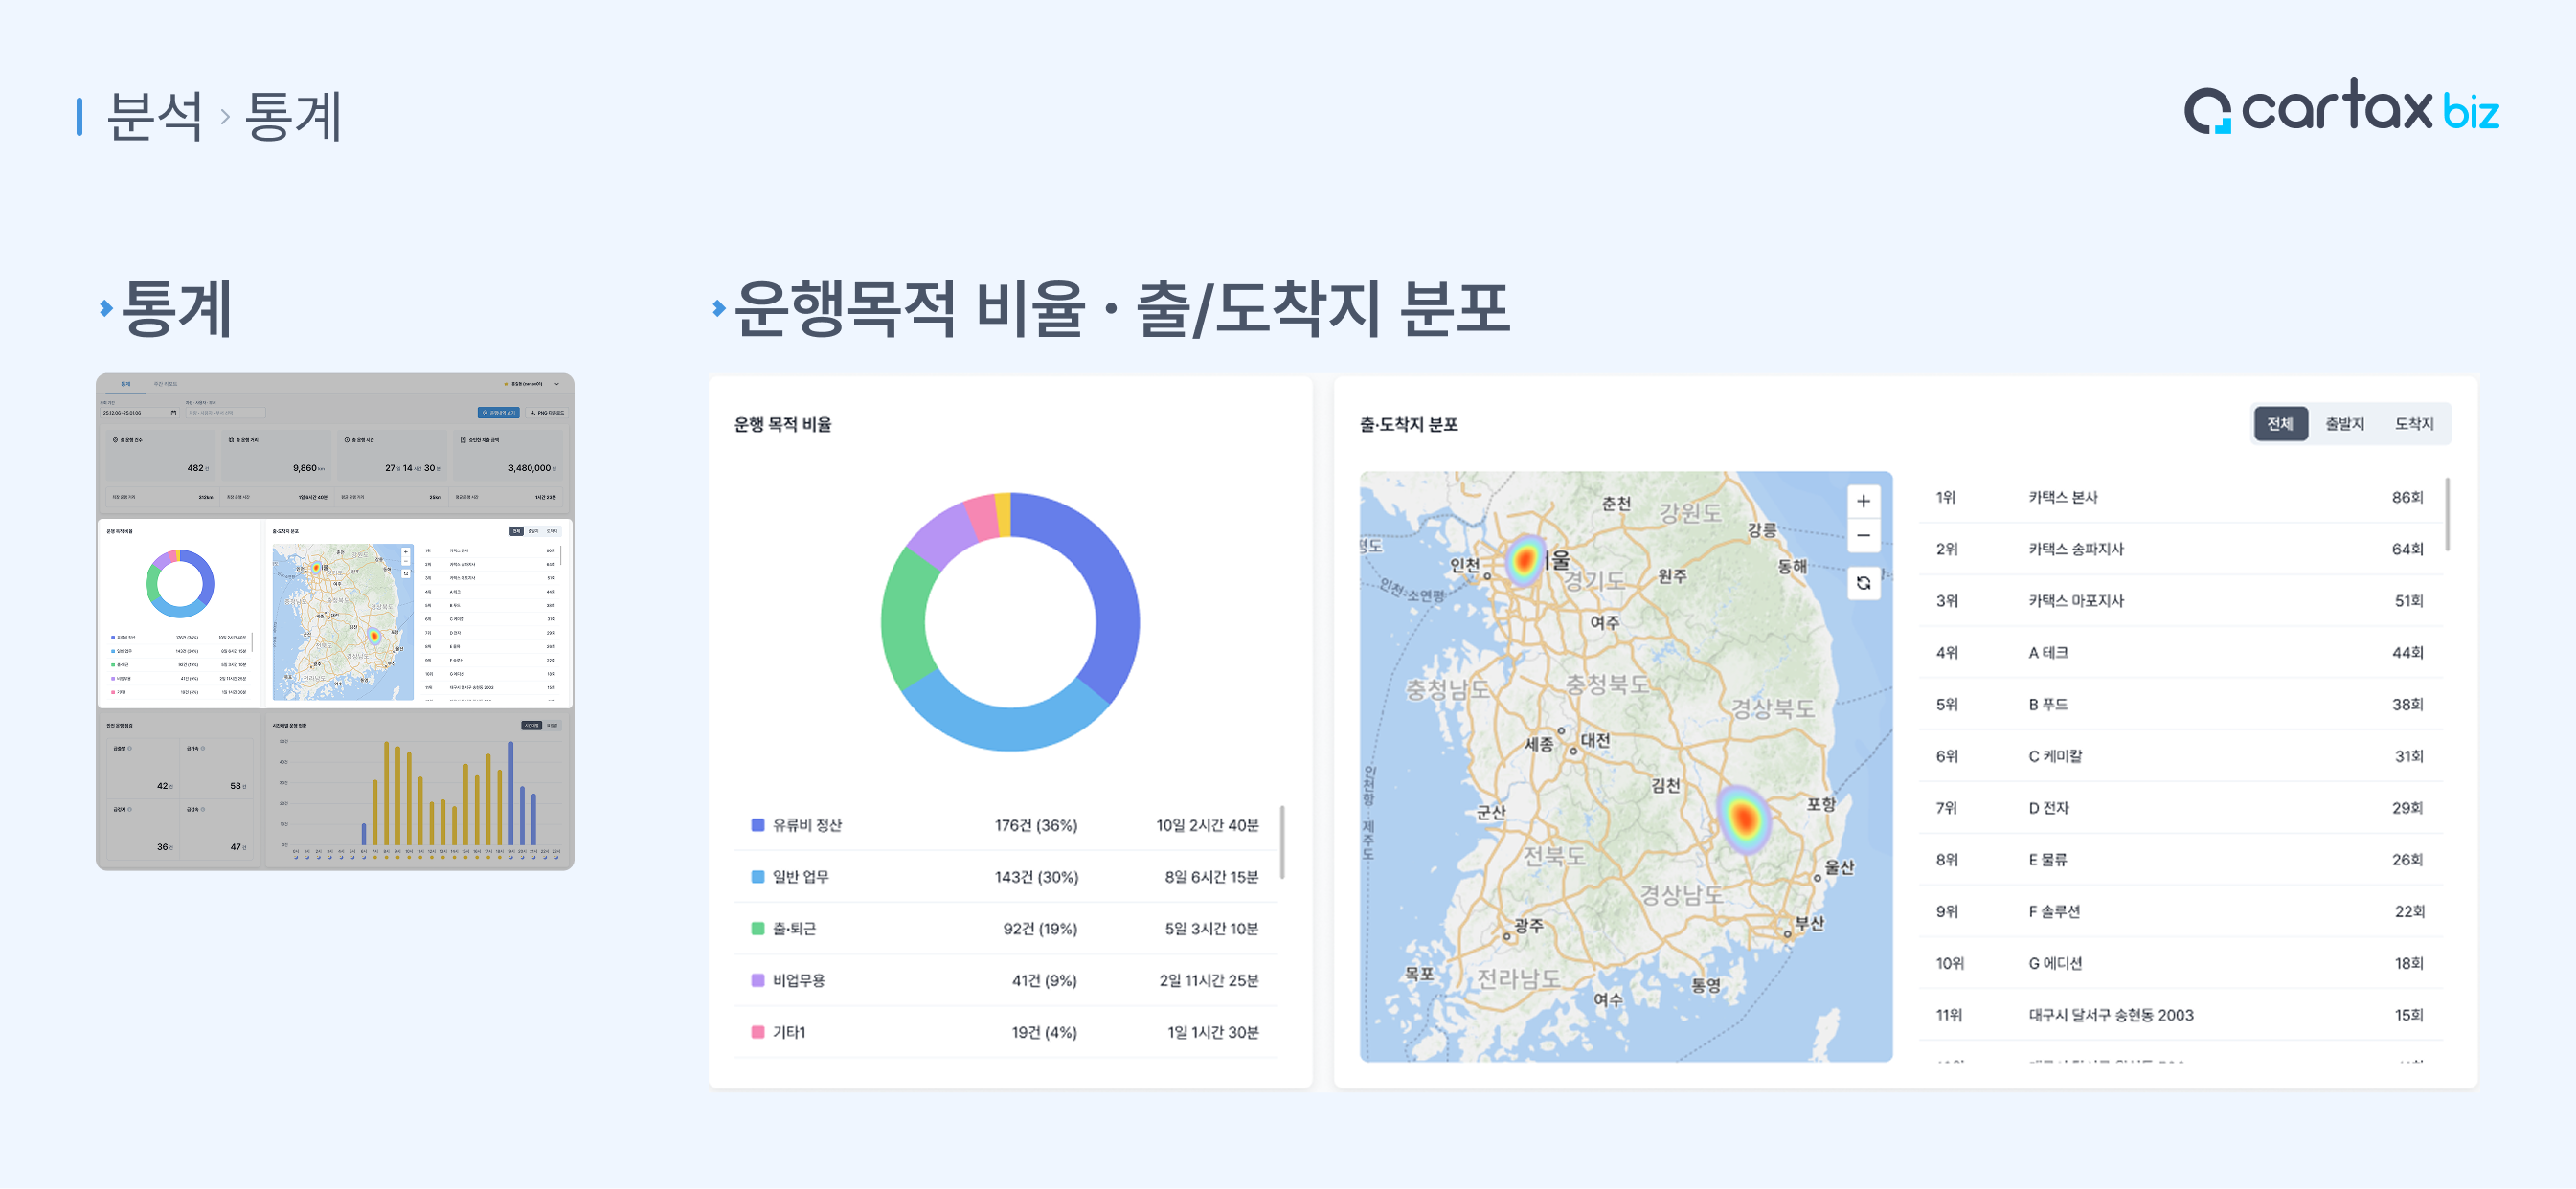The height and width of the screenshot is (1189, 2576).
Task: Open account dropdown in dashboard thumbnail
Action: tap(557, 384)
